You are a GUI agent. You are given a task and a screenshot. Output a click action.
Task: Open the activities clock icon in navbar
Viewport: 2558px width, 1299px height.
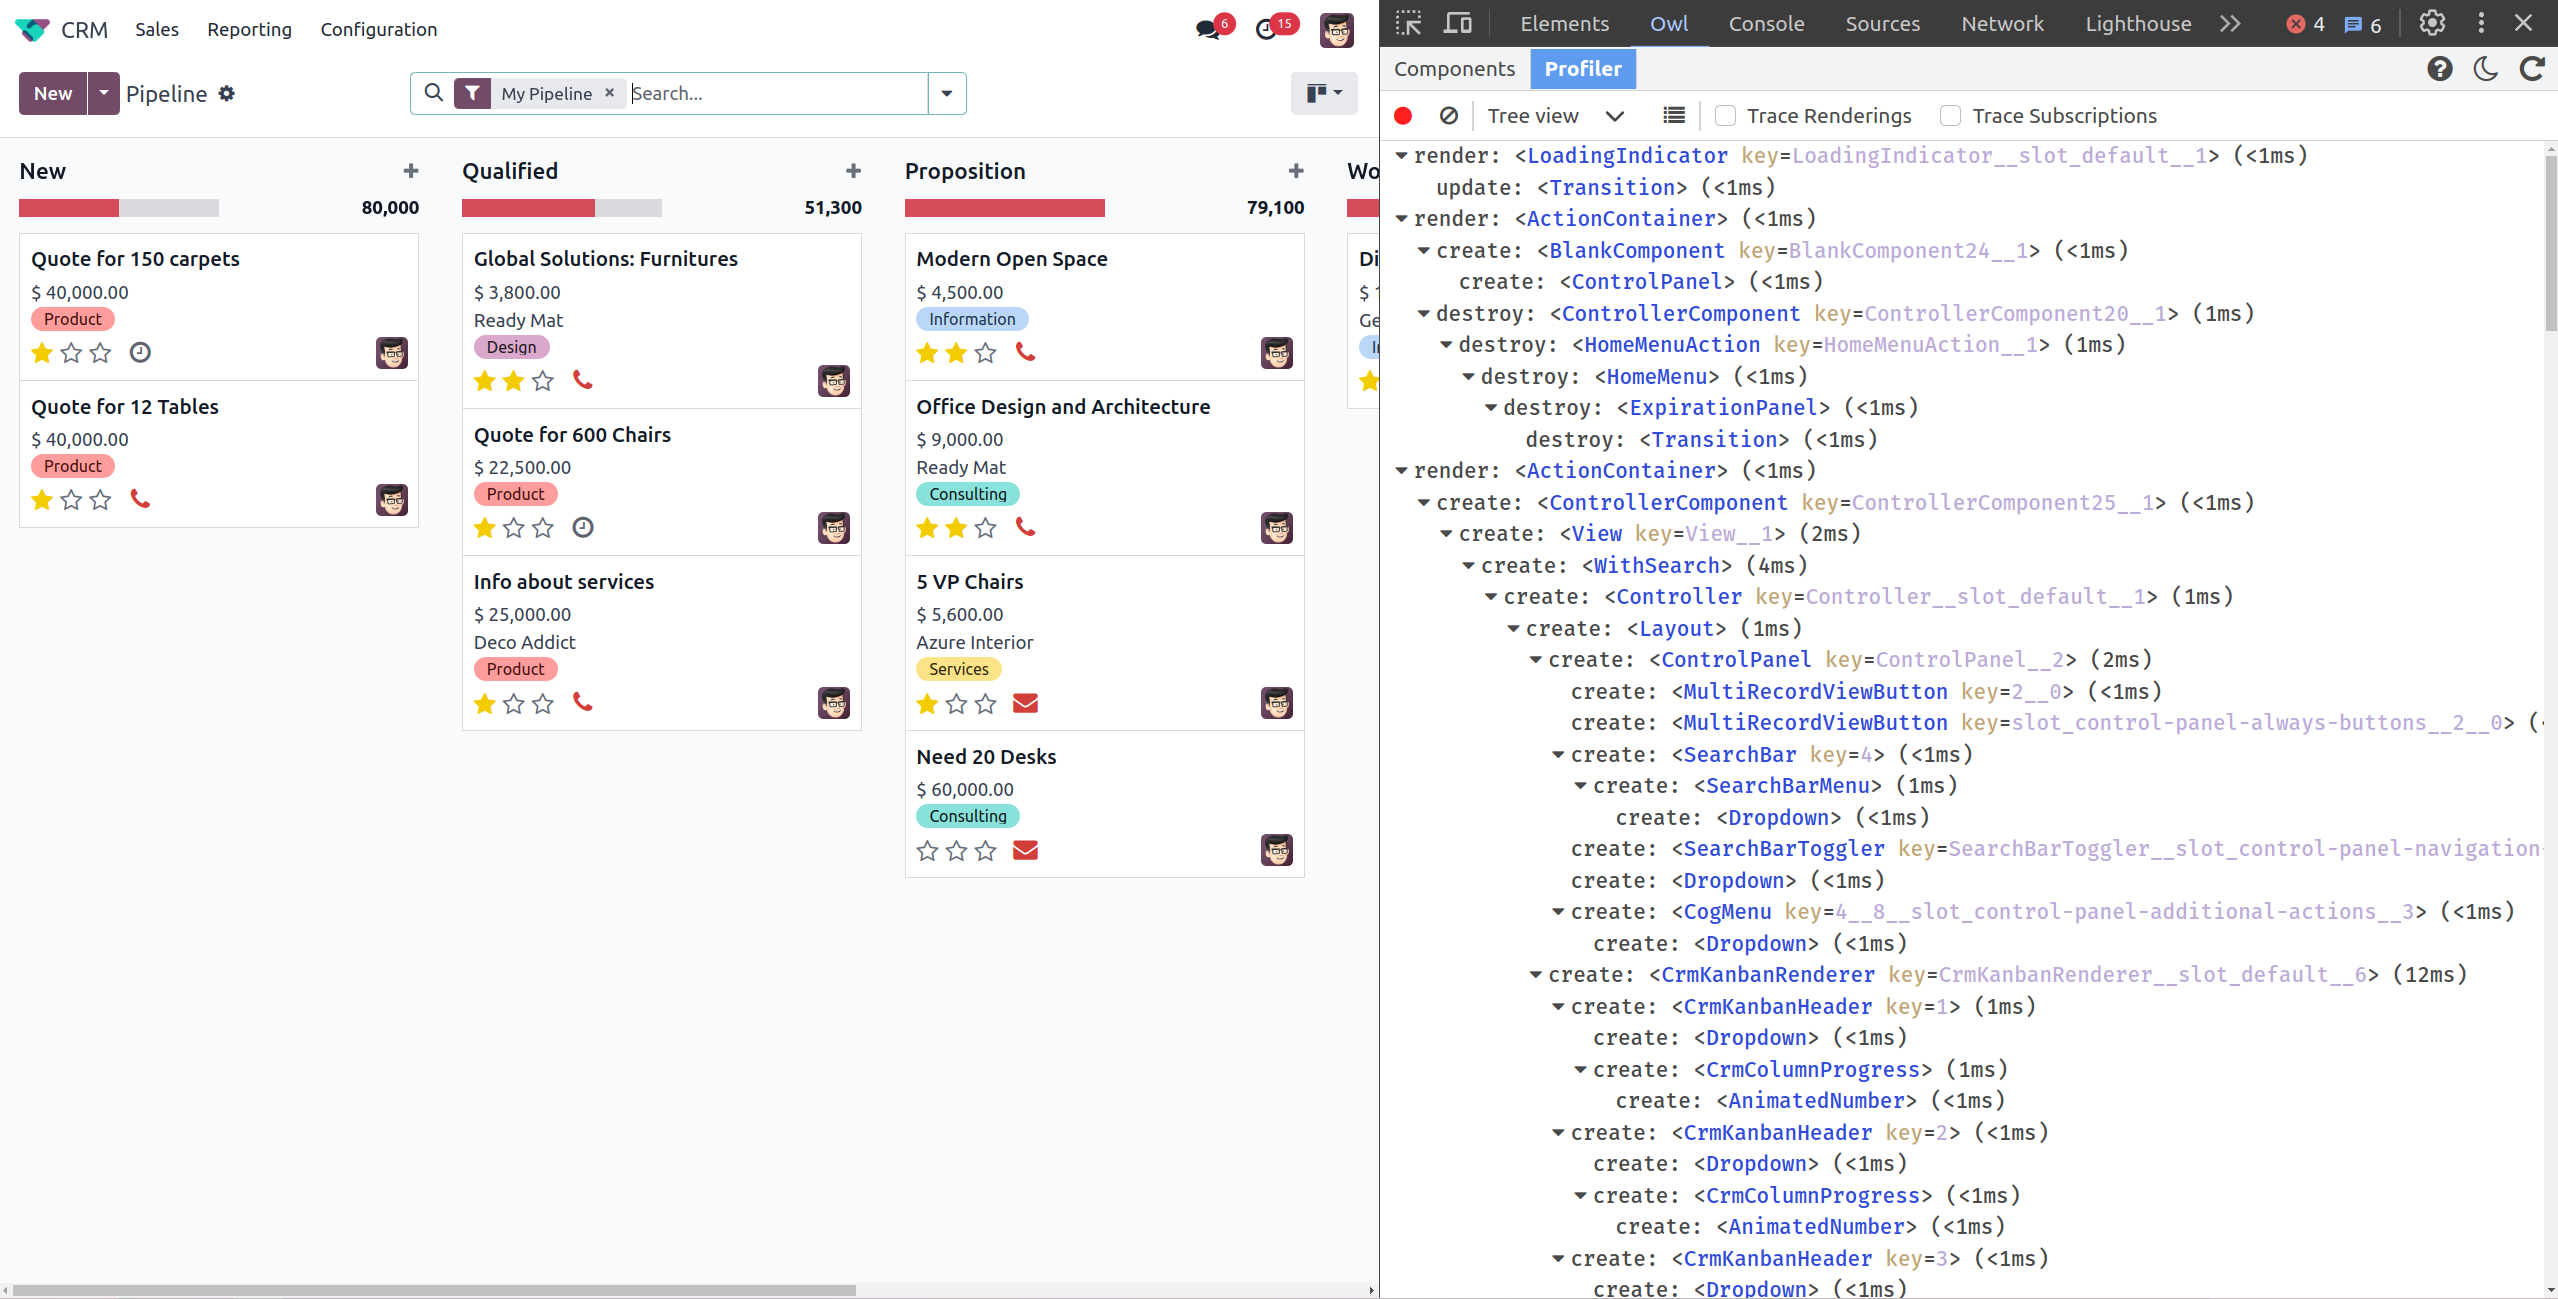click(1266, 29)
